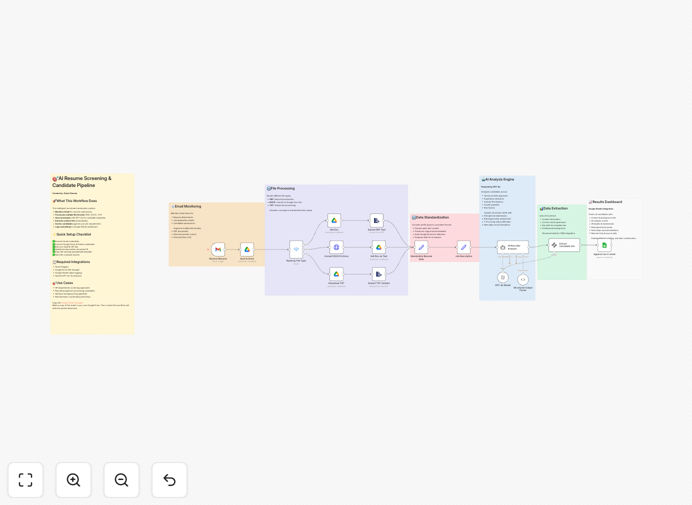Click the AI Analysis Engine note heading

click(x=498, y=180)
